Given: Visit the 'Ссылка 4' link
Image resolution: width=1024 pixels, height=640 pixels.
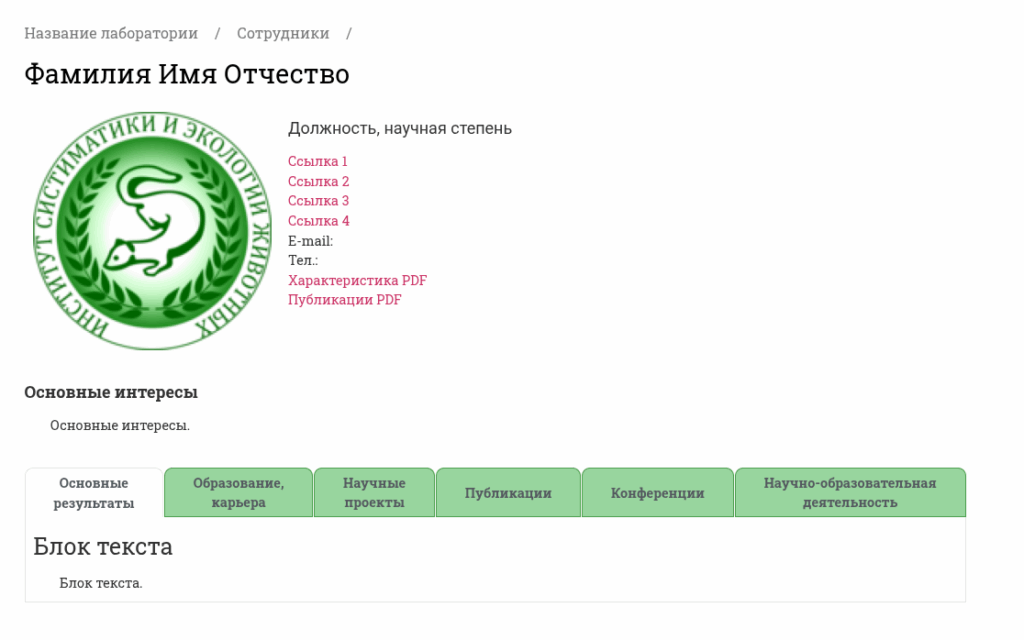Looking at the screenshot, I should click(318, 221).
